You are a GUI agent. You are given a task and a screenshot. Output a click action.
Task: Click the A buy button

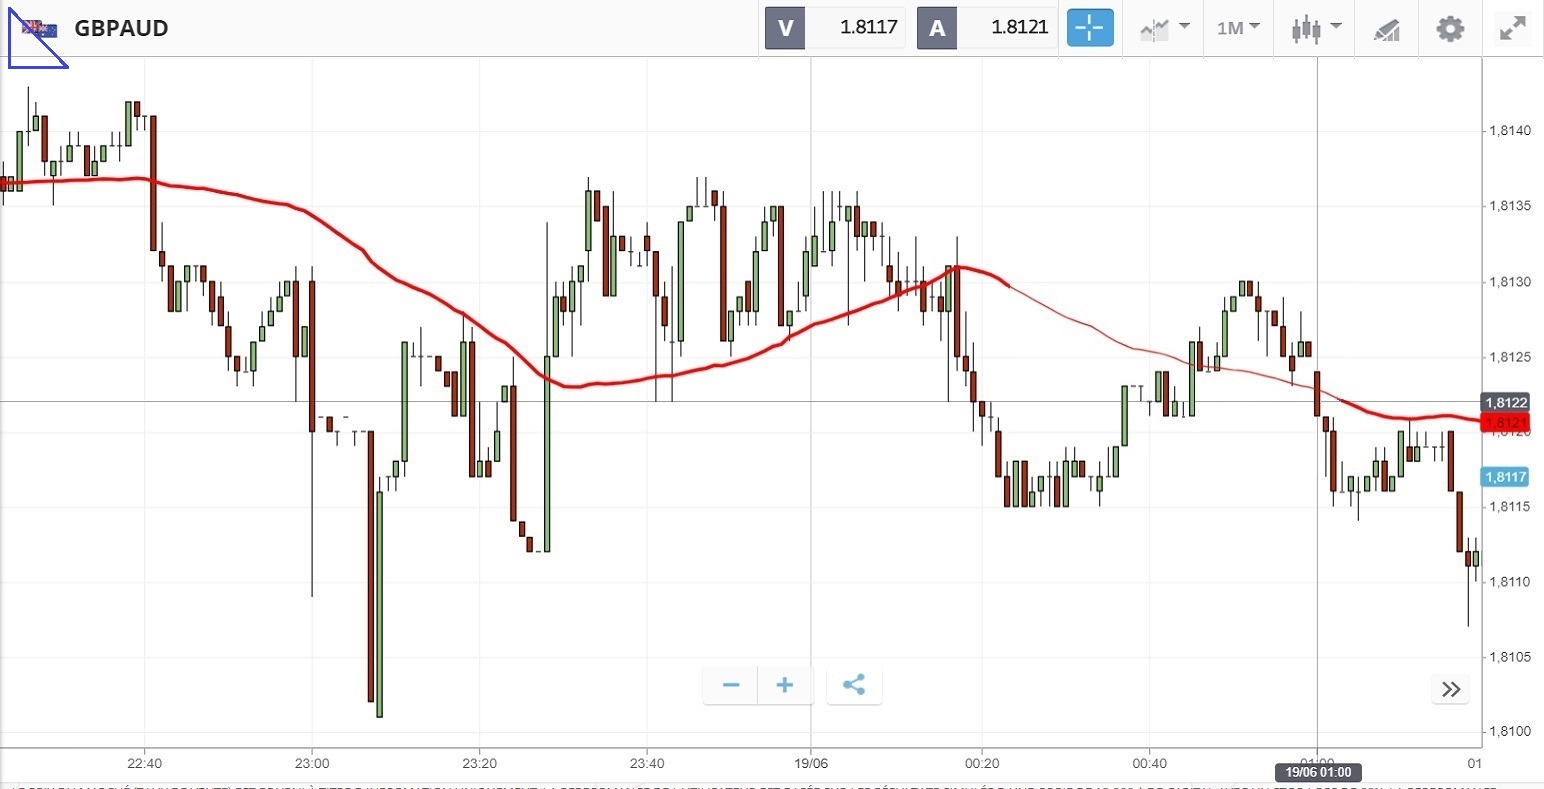(x=937, y=28)
